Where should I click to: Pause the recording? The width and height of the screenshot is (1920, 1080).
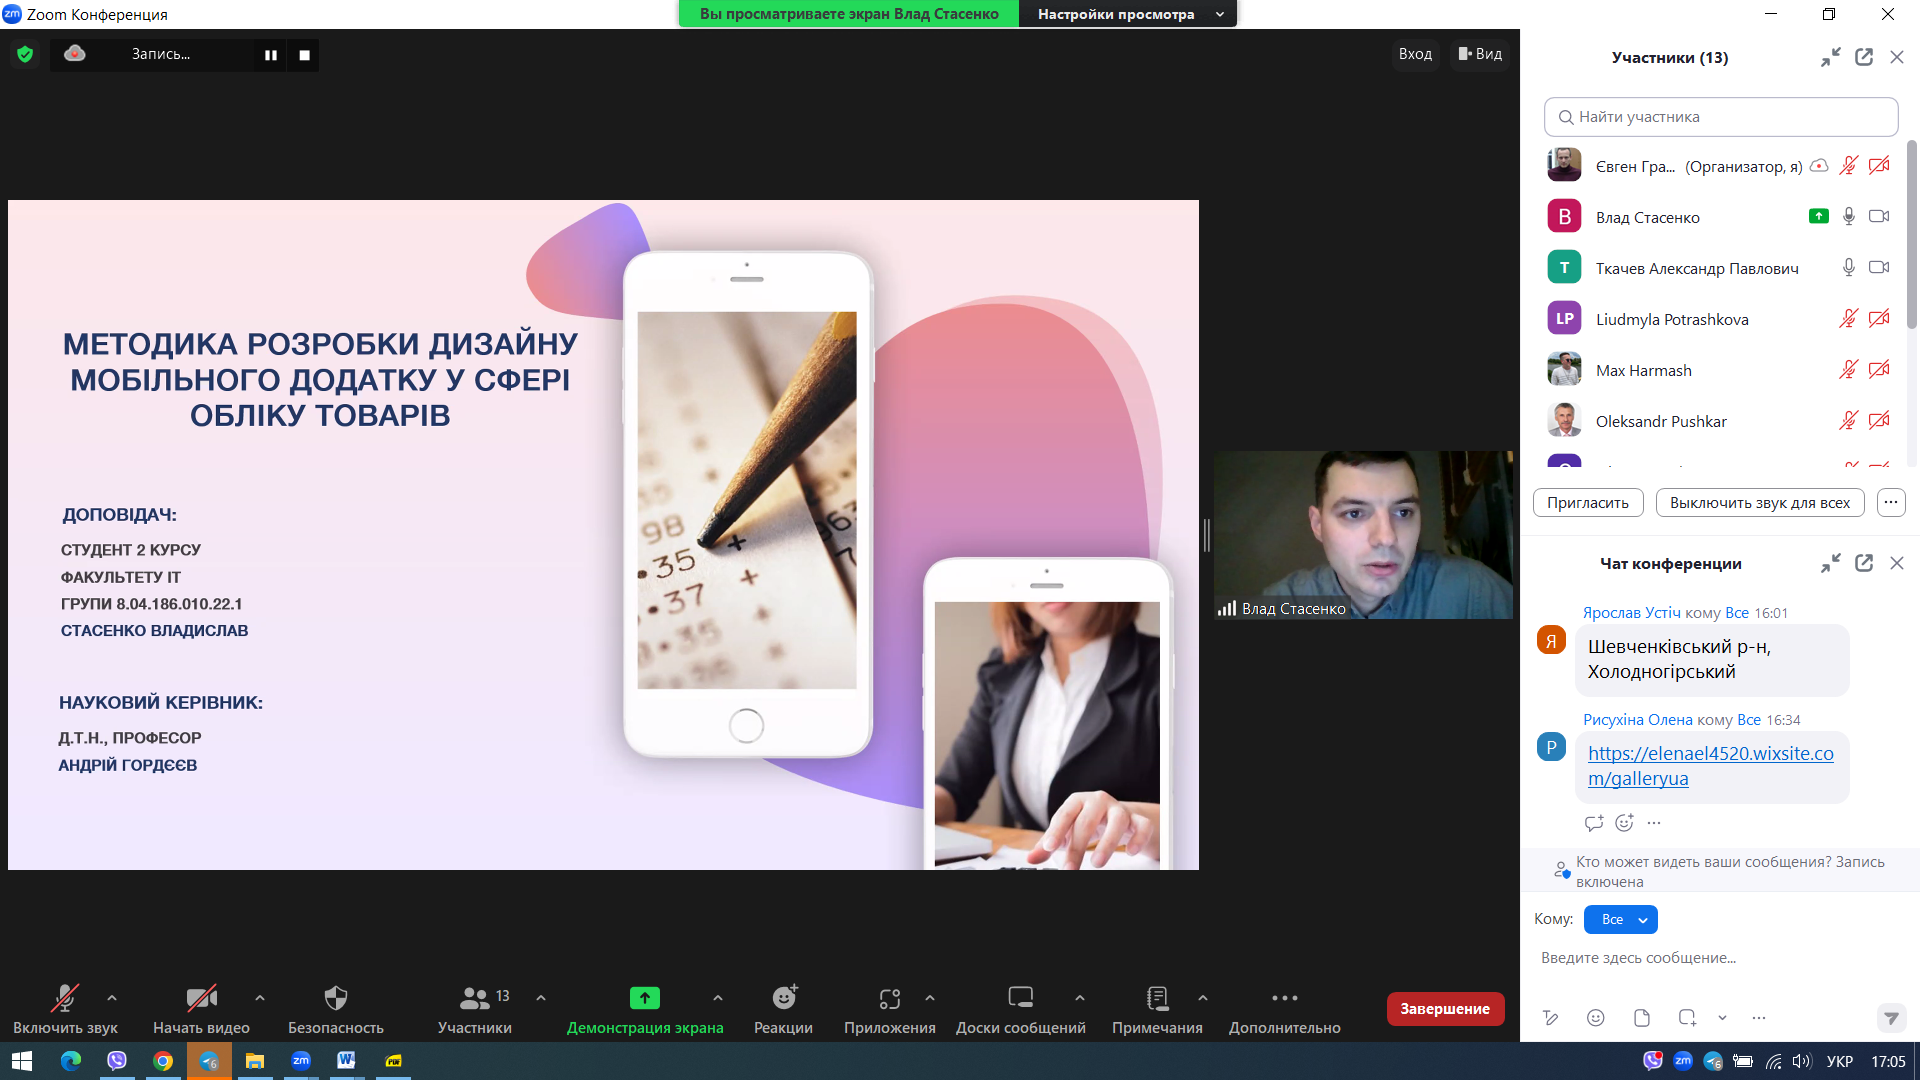pyautogui.click(x=270, y=55)
